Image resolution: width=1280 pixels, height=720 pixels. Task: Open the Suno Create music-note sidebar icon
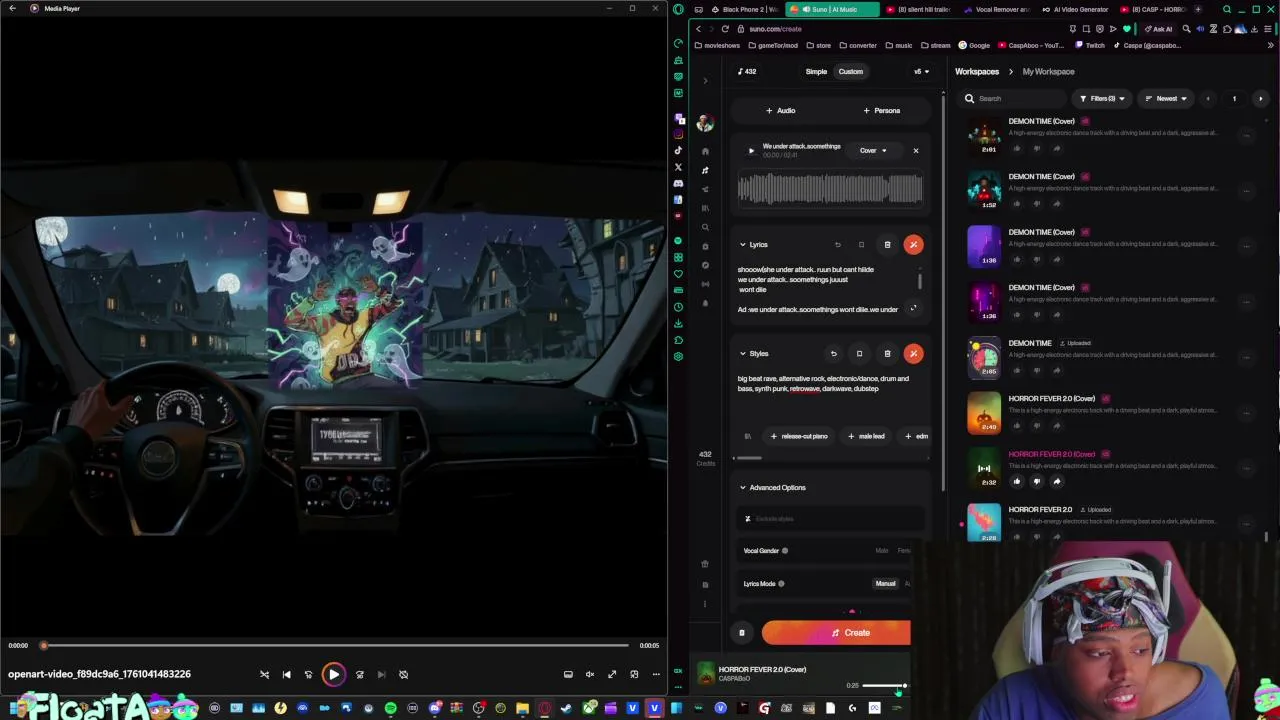pos(705,170)
